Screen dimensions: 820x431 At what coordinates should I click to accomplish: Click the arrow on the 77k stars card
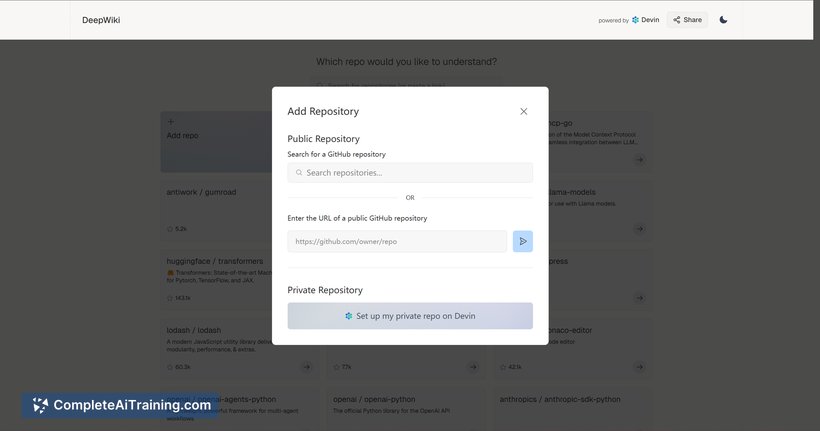(473, 367)
